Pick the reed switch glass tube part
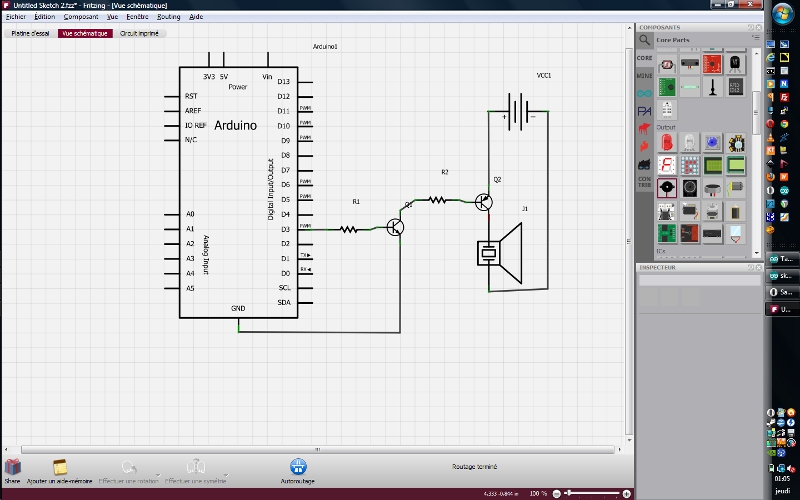The image size is (800, 500). pos(690,87)
